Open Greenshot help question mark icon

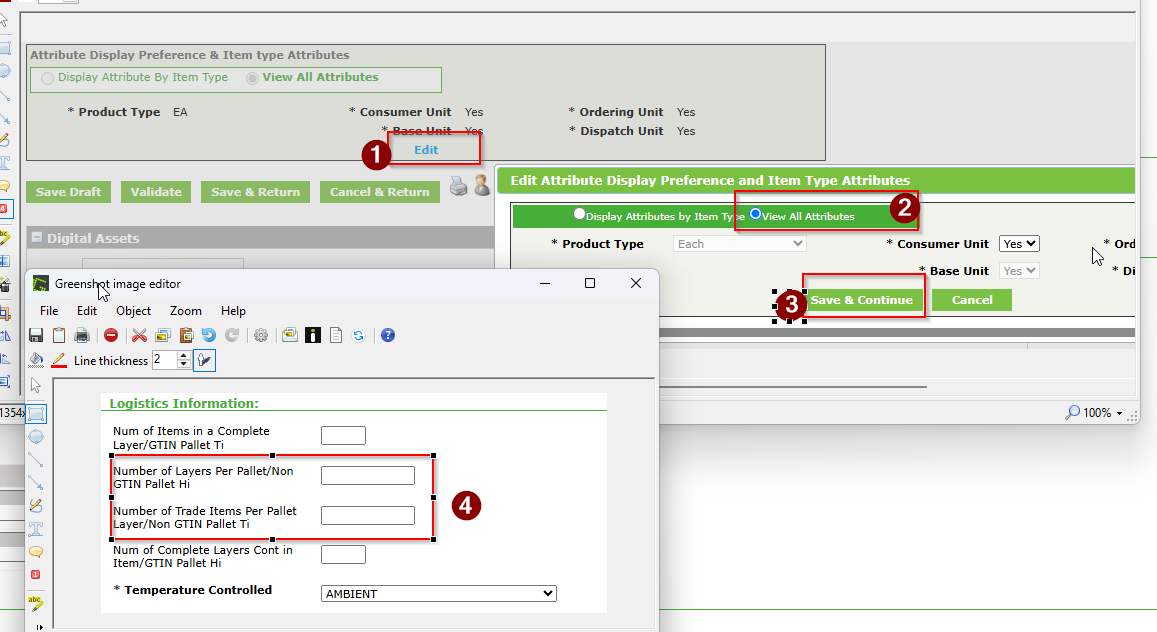387,336
